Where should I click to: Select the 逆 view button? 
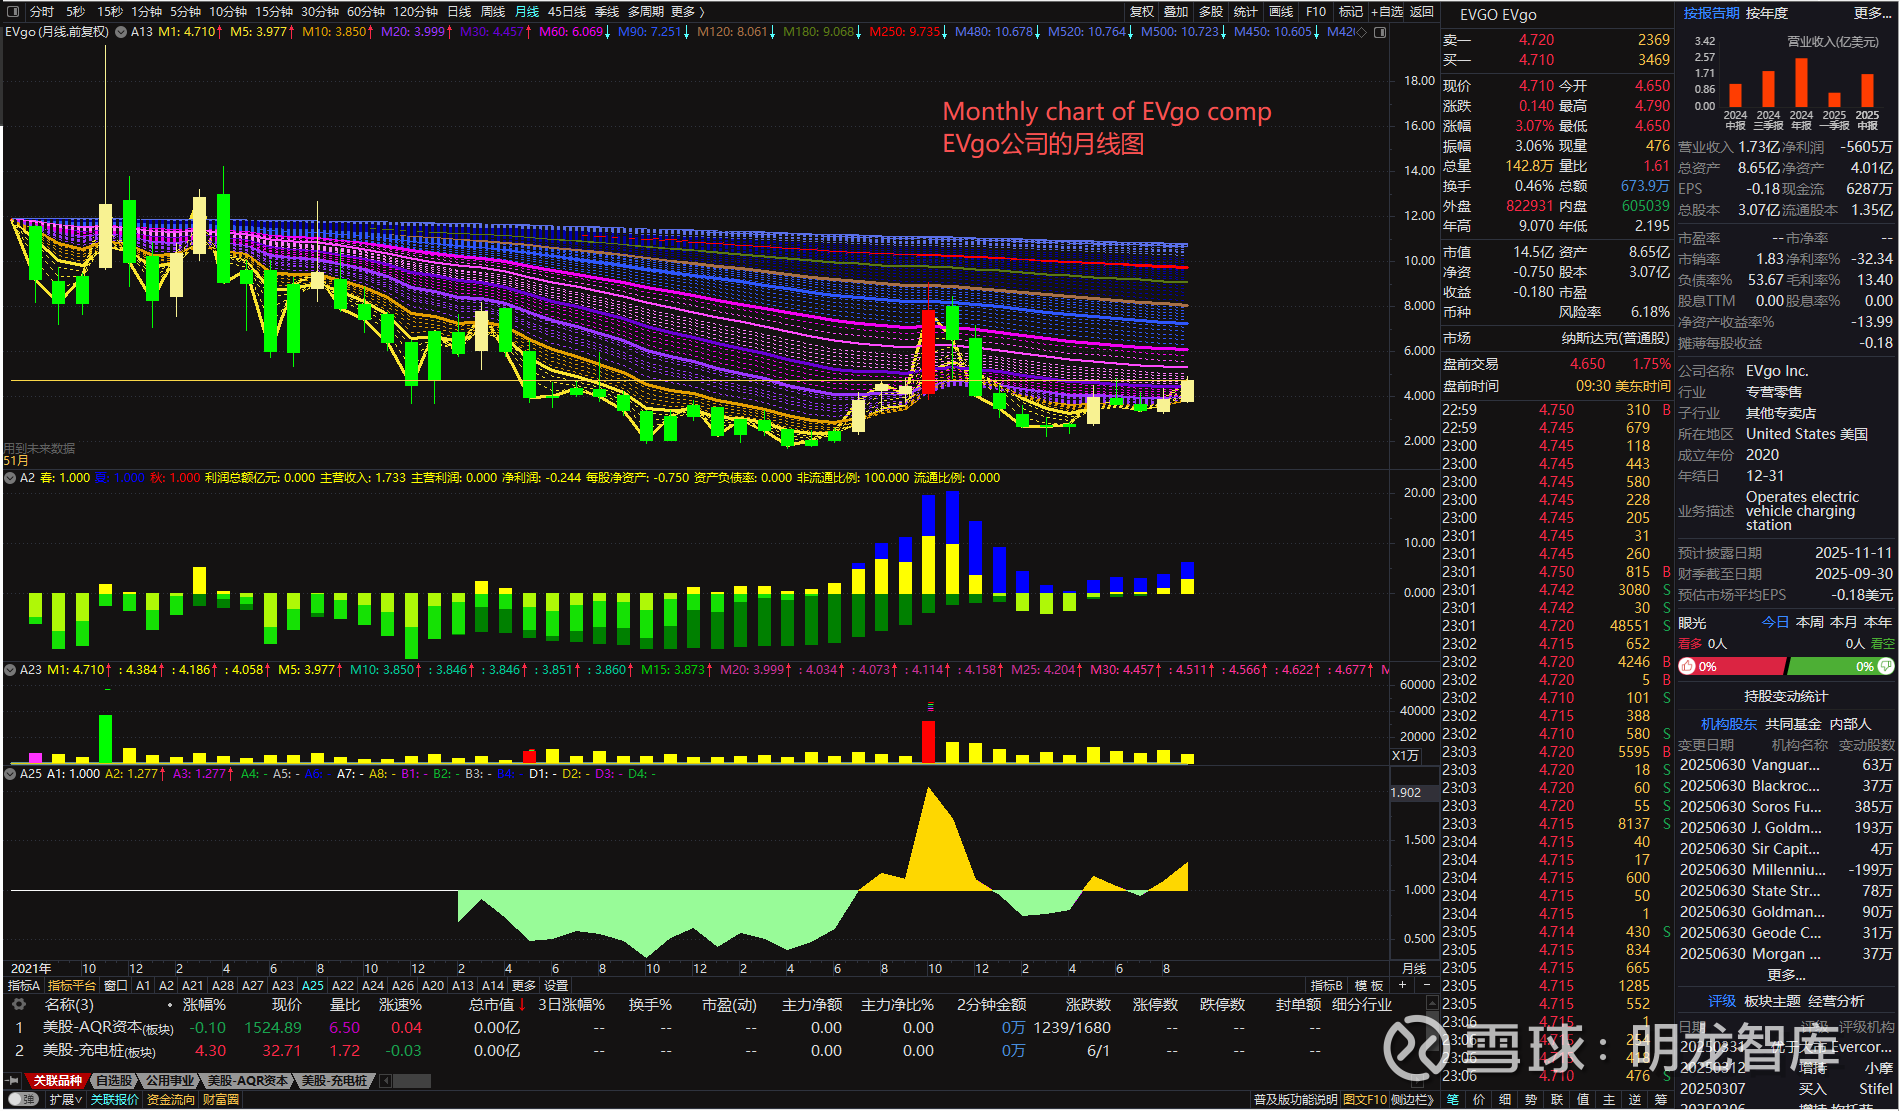click(1635, 1100)
